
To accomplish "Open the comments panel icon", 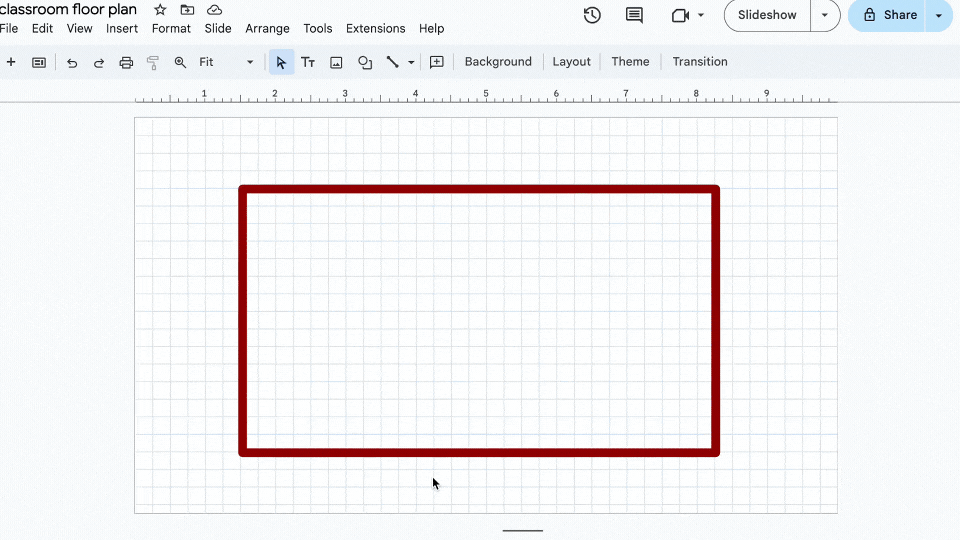I will coord(634,15).
